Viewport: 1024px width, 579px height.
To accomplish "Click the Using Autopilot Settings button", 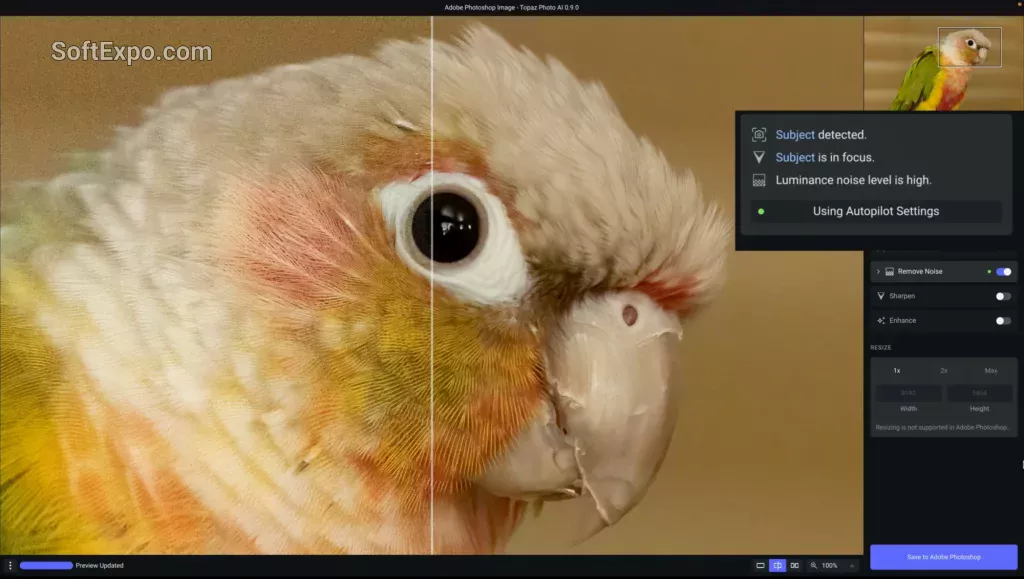I will [x=875, y=211].
